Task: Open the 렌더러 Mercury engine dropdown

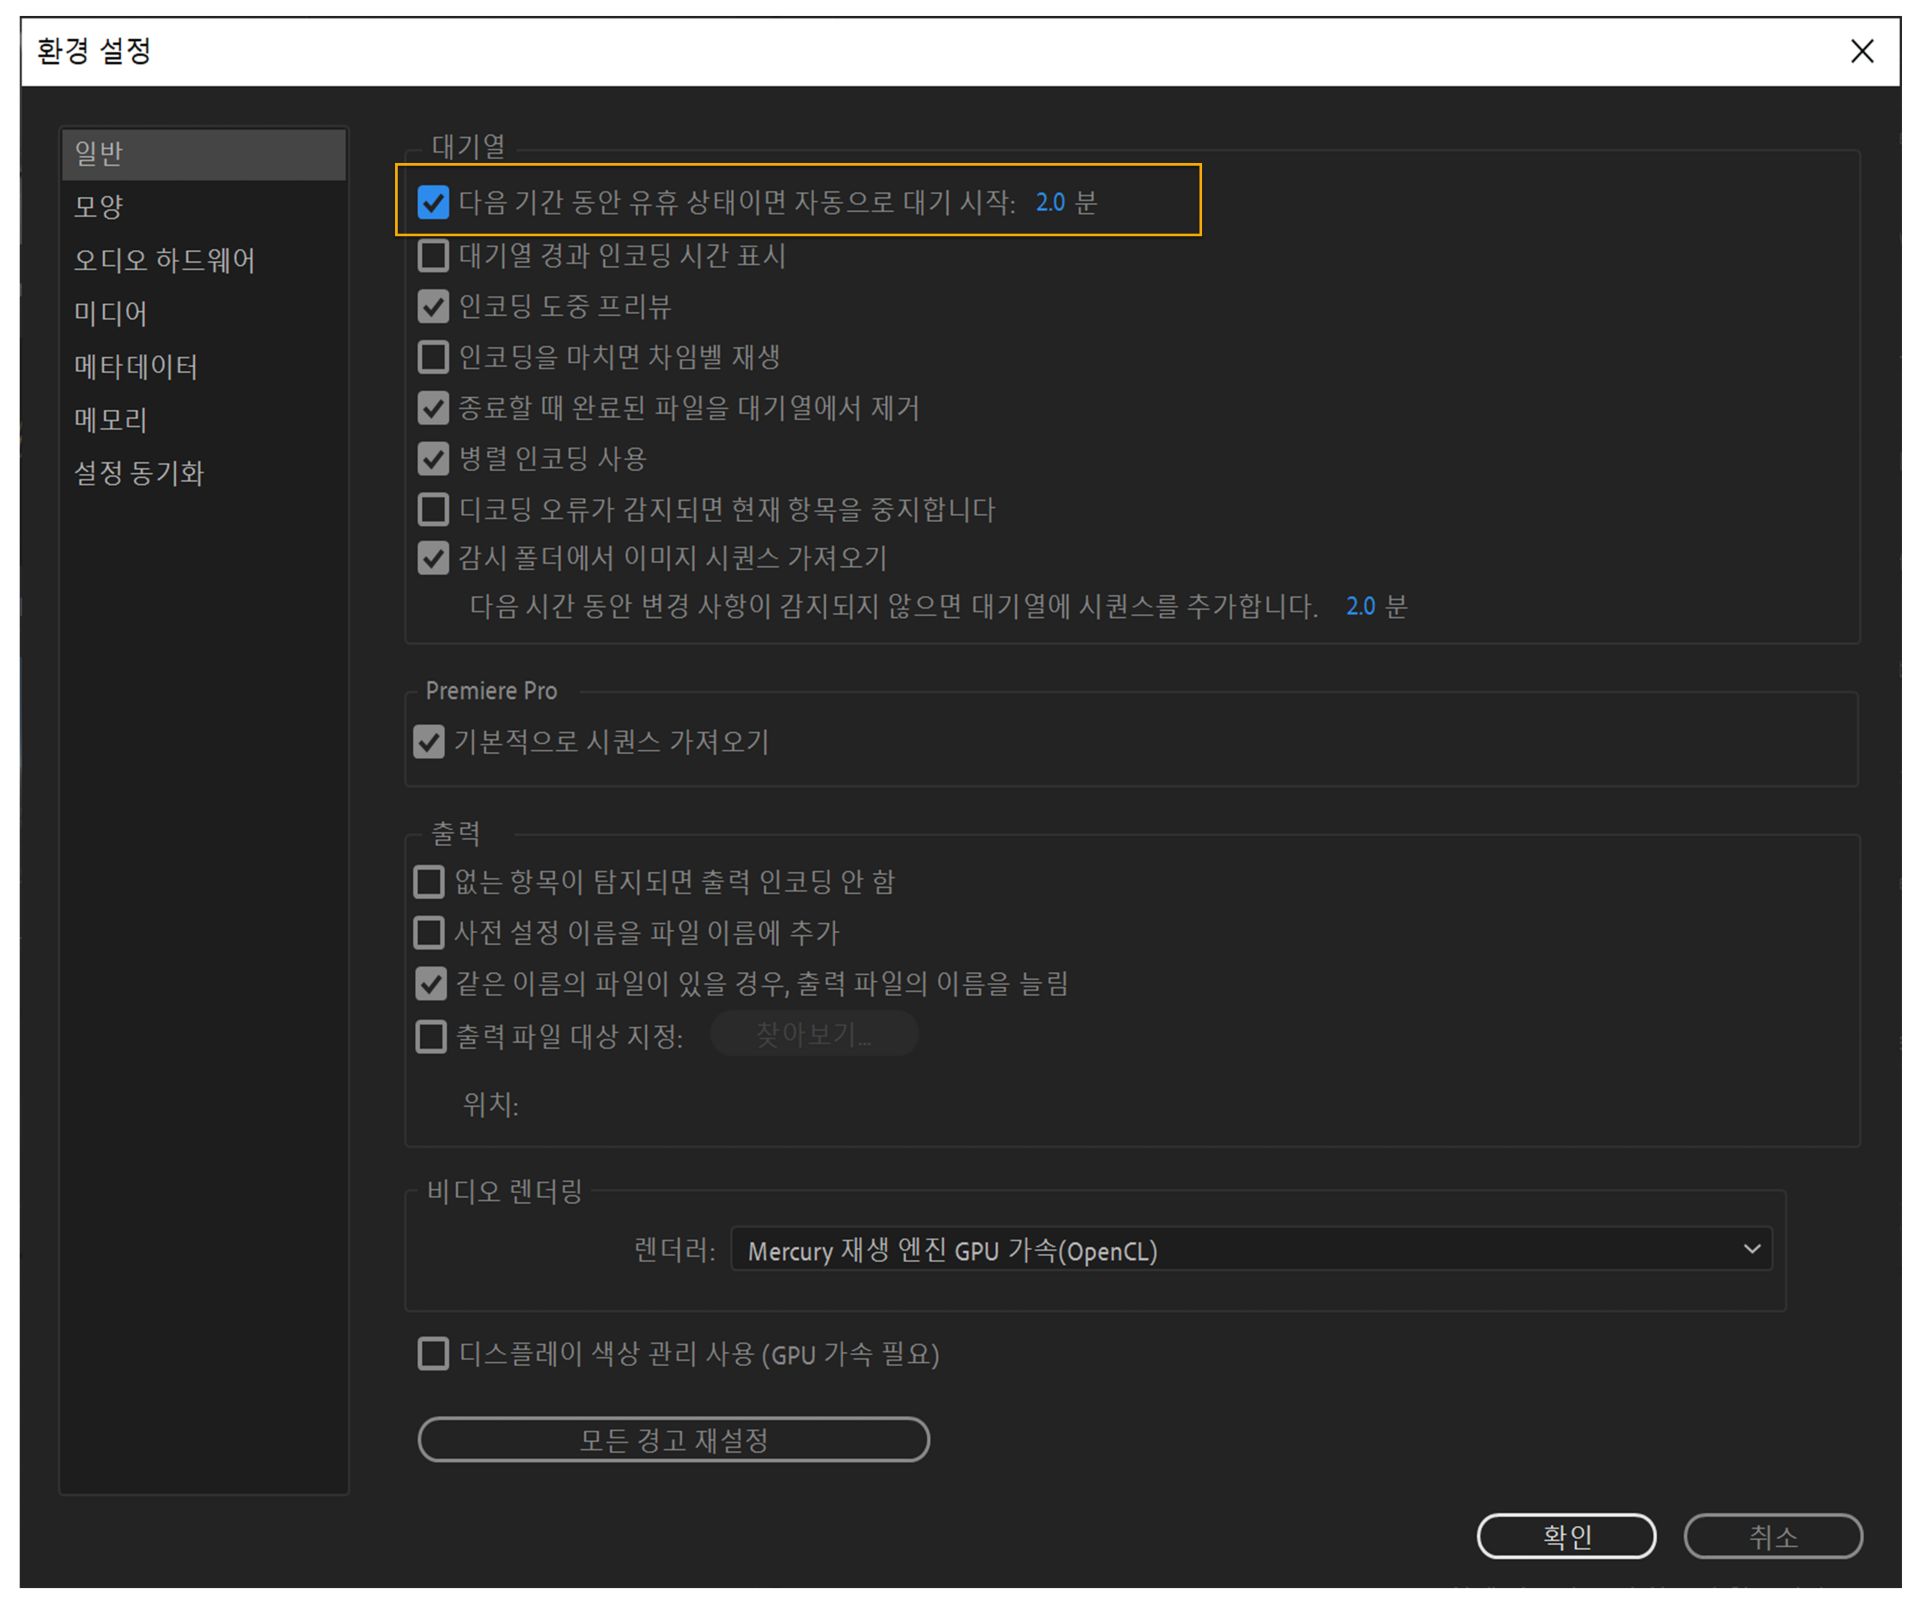Action: (1250, 1250)
